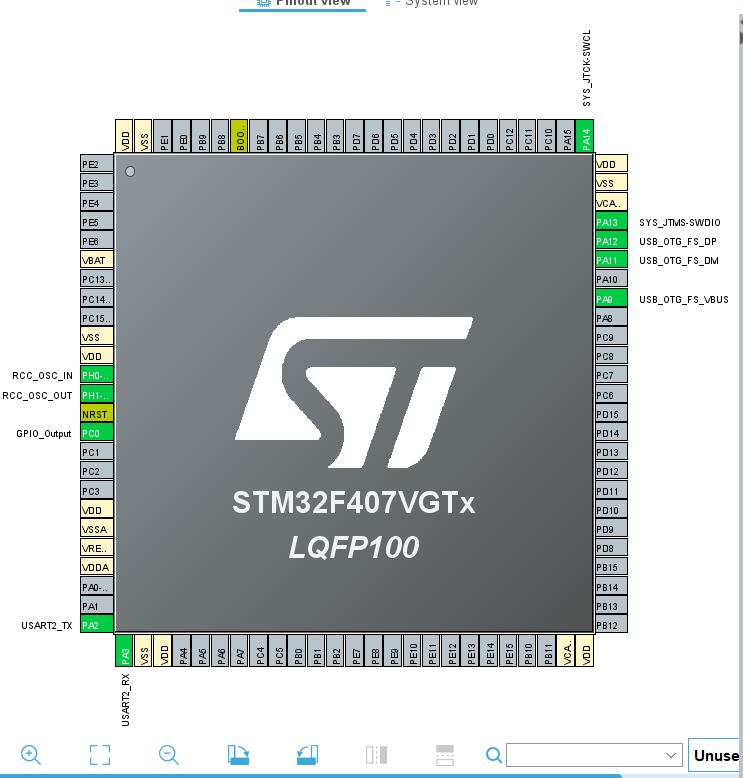Rotate the chip view clockwise

pos(238,755)
